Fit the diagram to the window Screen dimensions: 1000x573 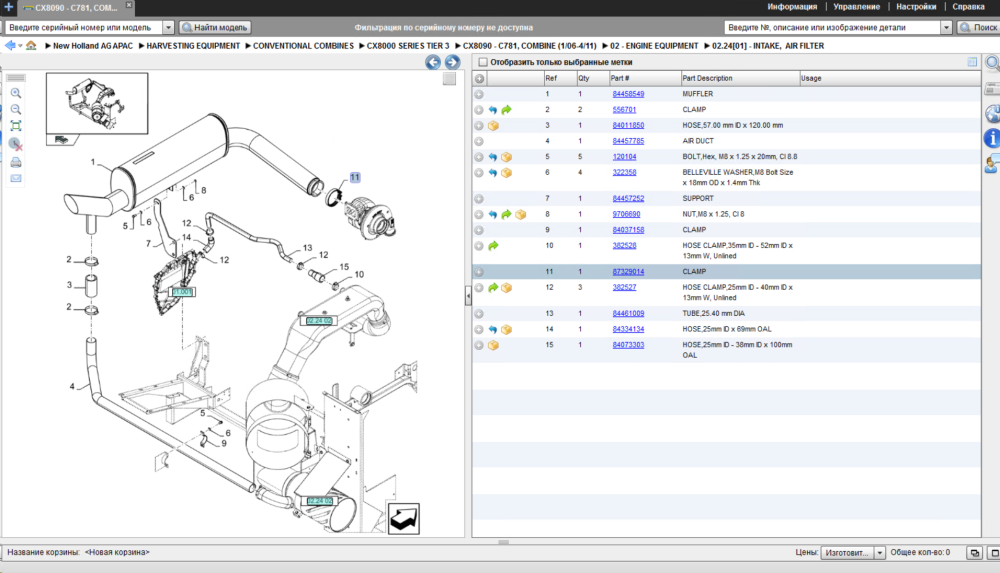[16, 126]
